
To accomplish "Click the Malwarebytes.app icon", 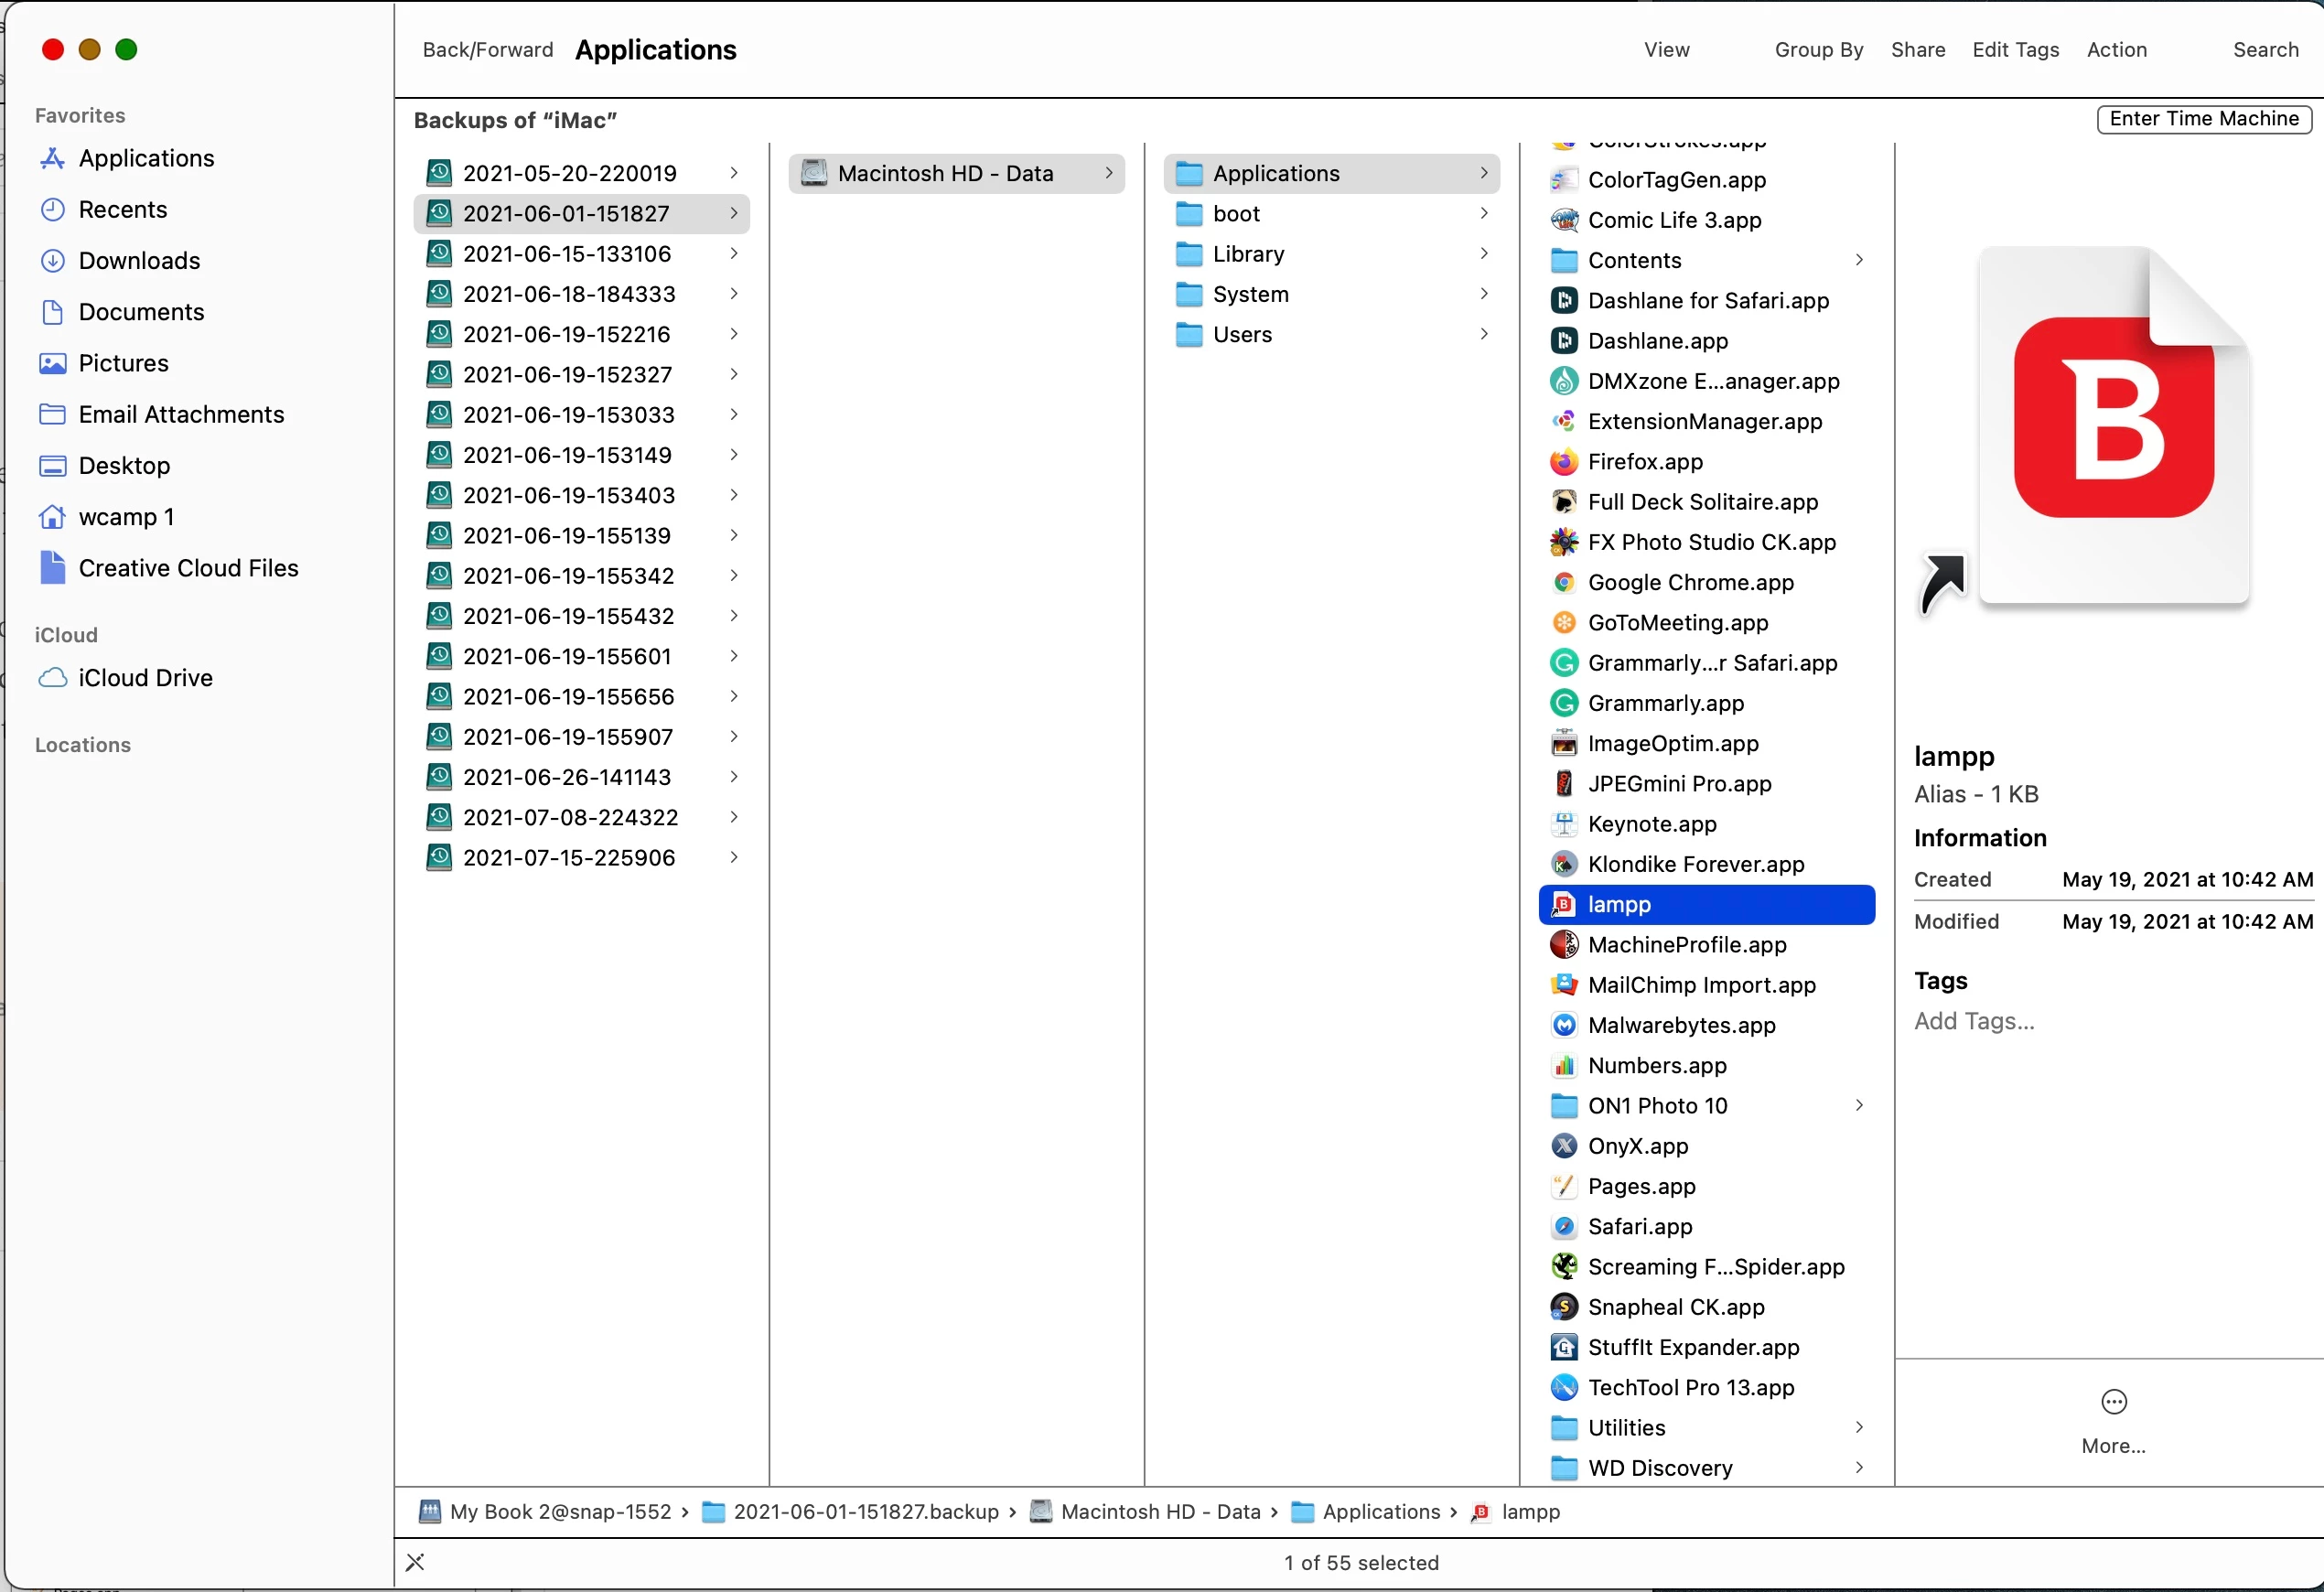I will (1564, 1026).
